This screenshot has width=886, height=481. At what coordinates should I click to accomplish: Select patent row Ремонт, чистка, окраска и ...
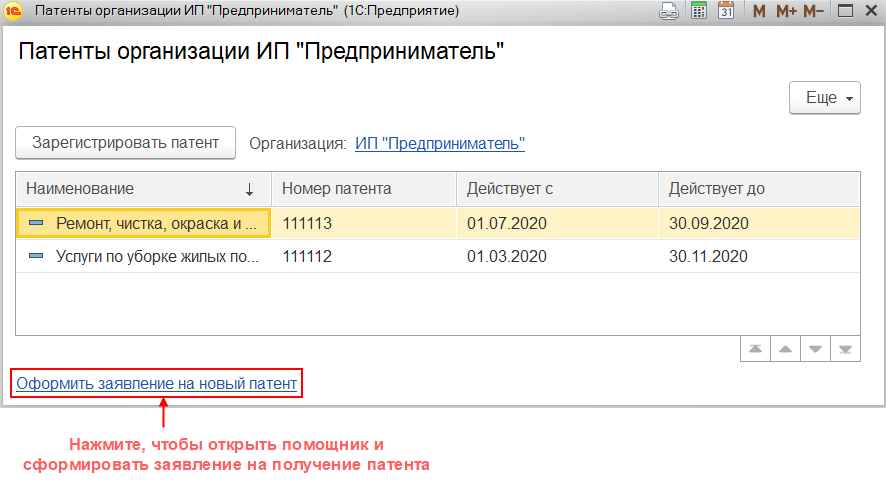click(x=438, y=223)
